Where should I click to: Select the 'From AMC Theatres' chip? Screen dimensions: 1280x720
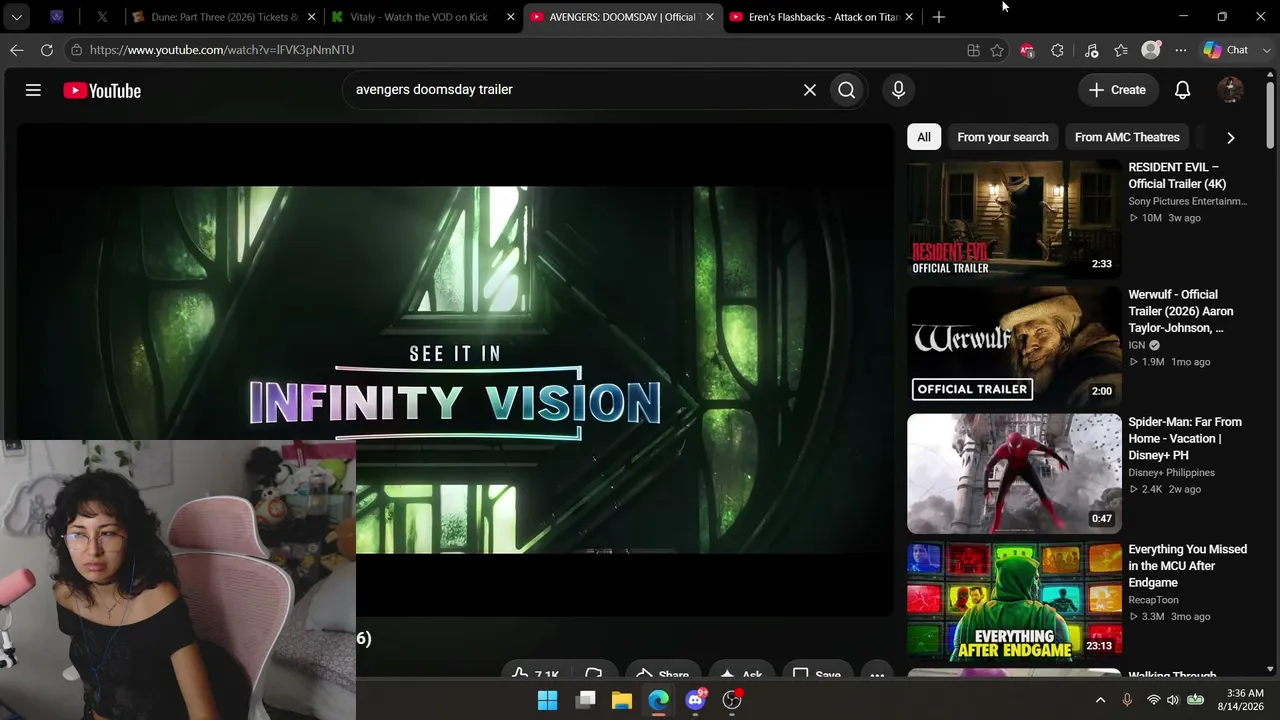1127,137
